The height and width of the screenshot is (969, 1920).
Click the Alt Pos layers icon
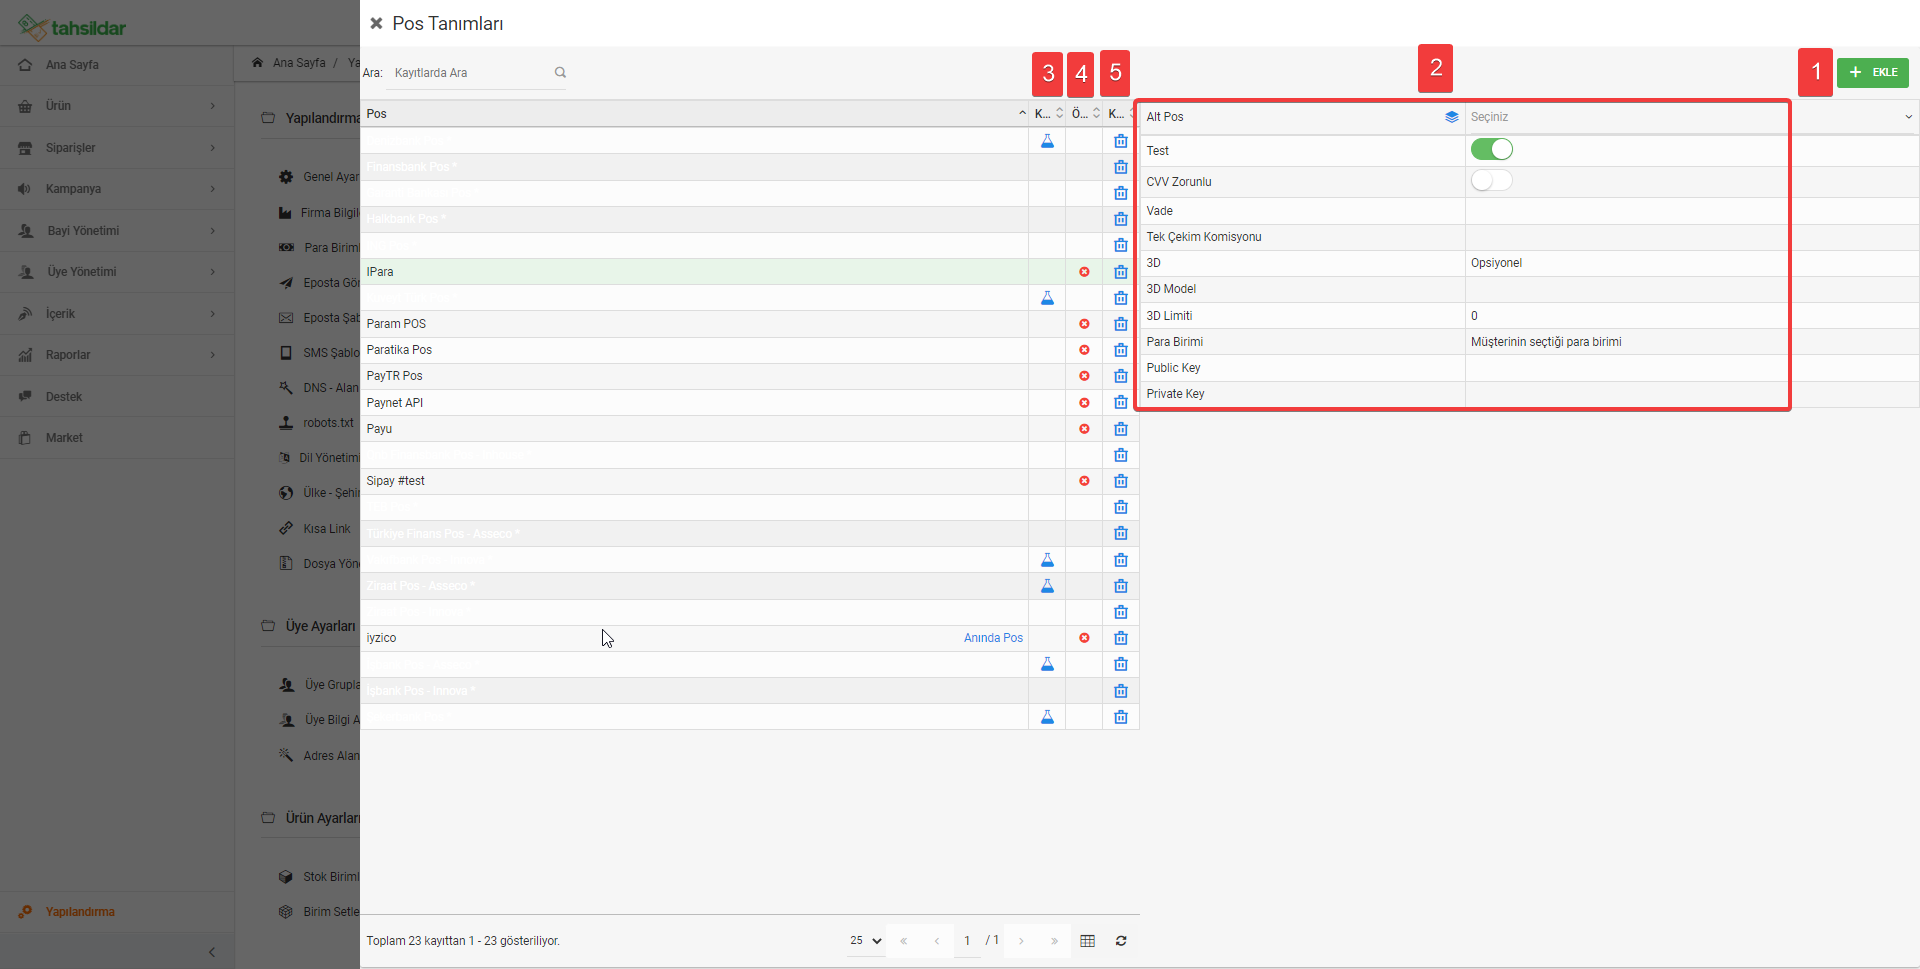pyautogui.click(x=1452, y=117)
